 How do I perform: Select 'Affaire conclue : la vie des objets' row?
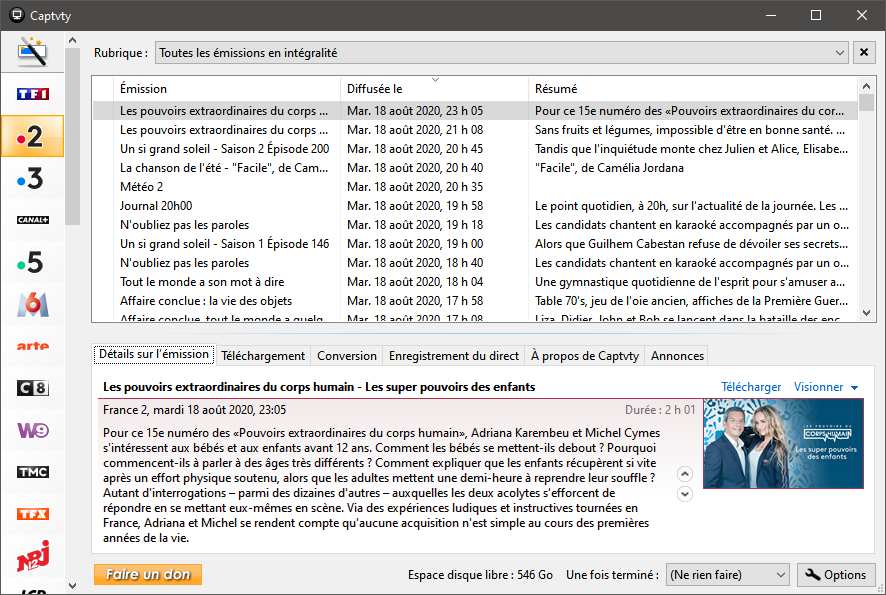click(x=475, y=301)
